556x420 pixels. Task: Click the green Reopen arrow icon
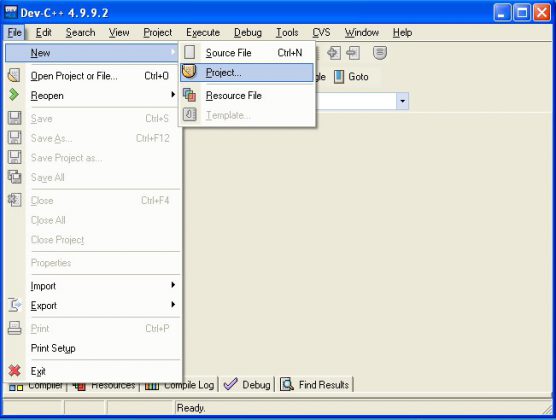(x=14, y=95)
